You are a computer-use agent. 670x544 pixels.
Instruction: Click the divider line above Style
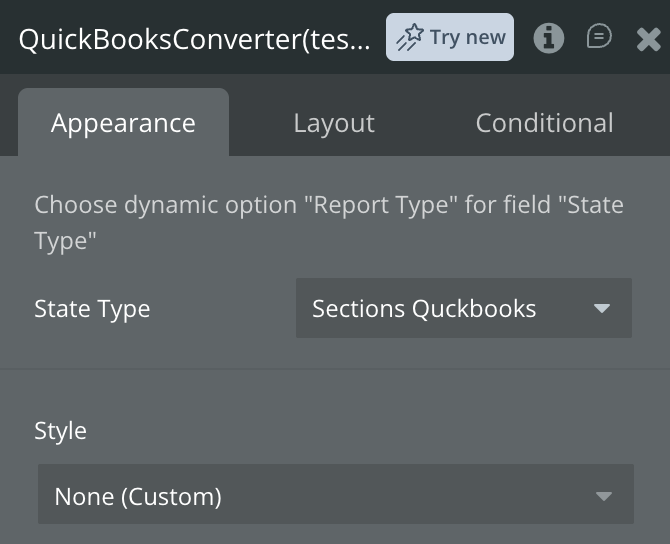(x=335, y=369)
